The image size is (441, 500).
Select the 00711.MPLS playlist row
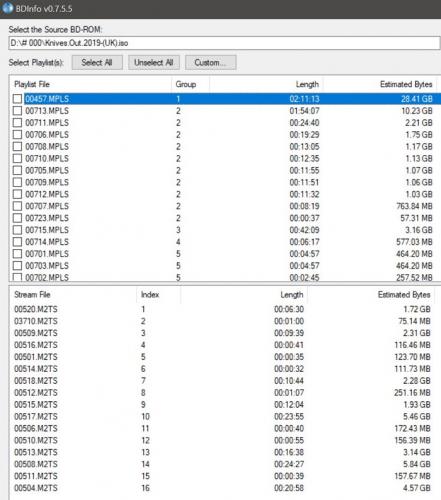click(x=225, y=123)
